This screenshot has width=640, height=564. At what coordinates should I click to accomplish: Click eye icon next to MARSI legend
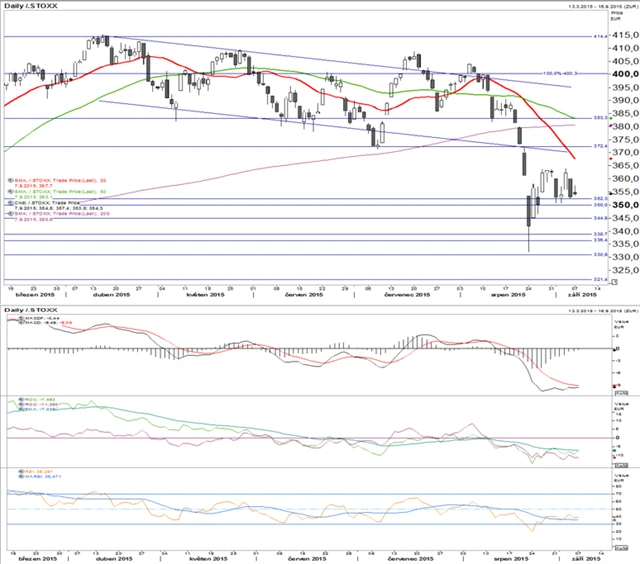[x=22, y=476]
